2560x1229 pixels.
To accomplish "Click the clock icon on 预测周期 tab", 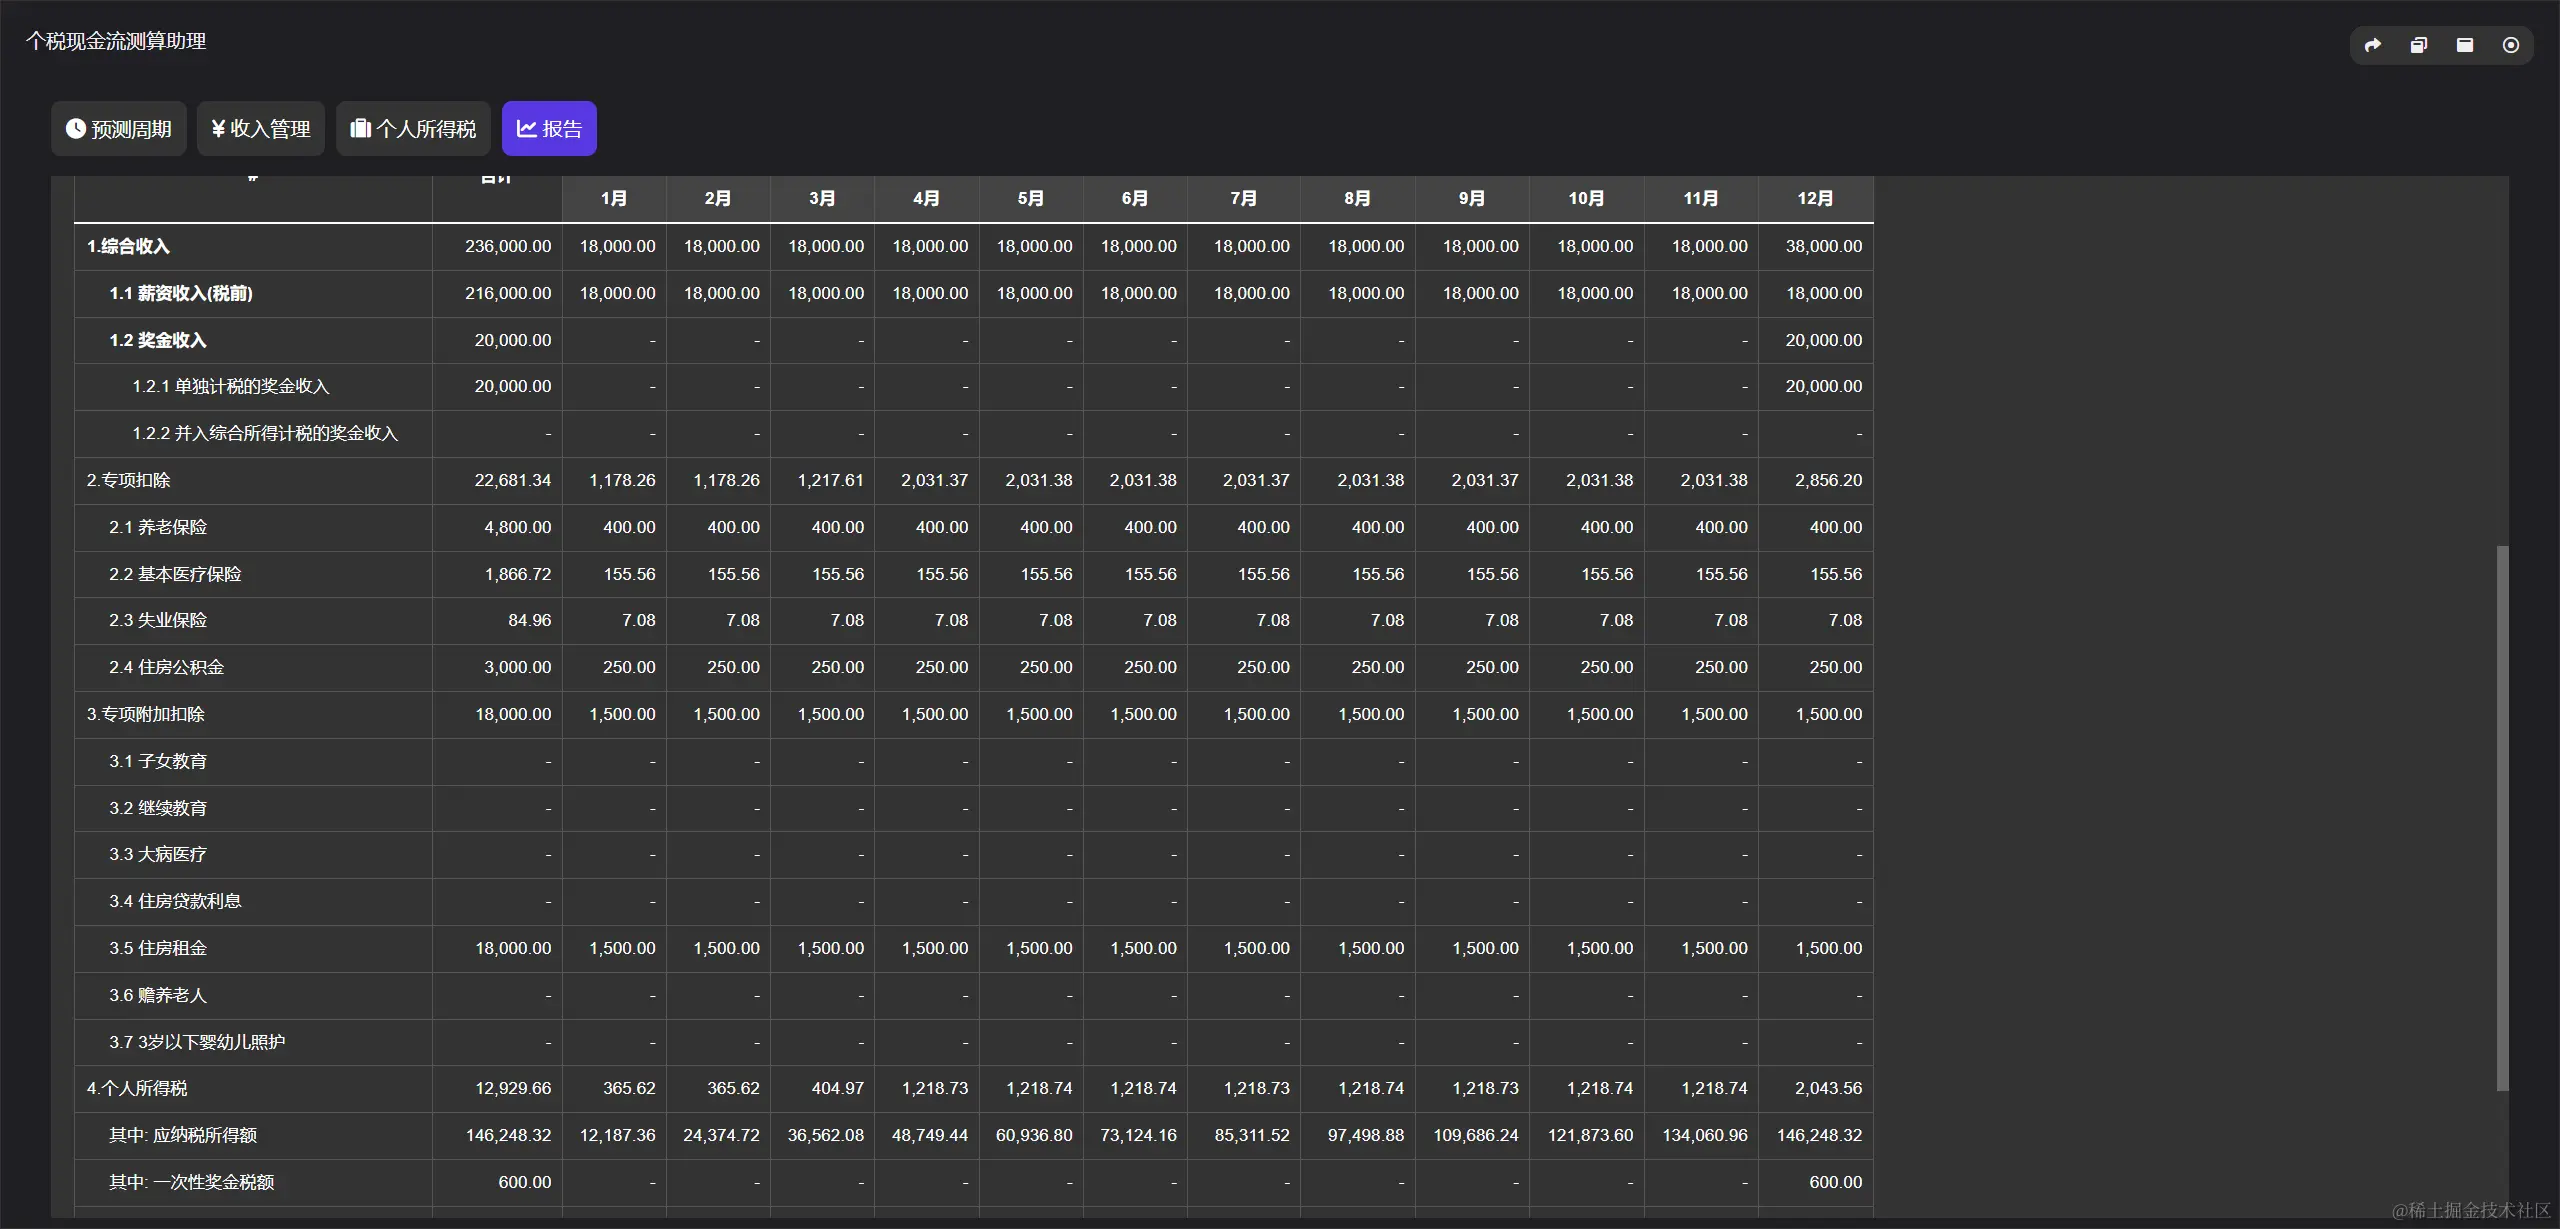I will tap(75, 128).
